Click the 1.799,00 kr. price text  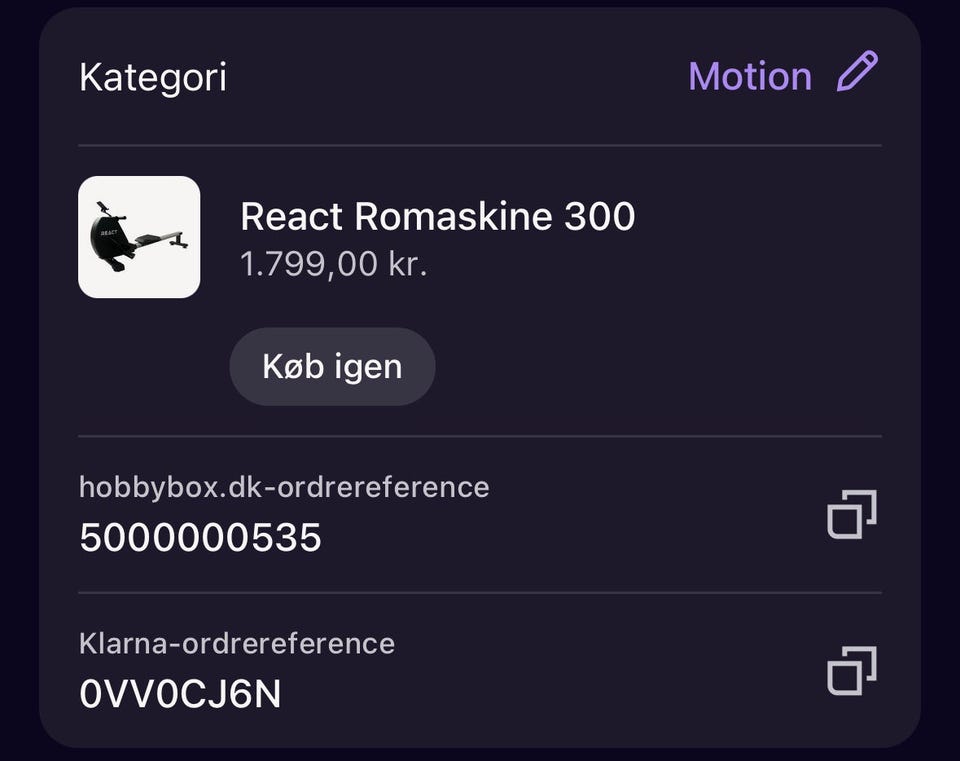click(x=333, y=265)
